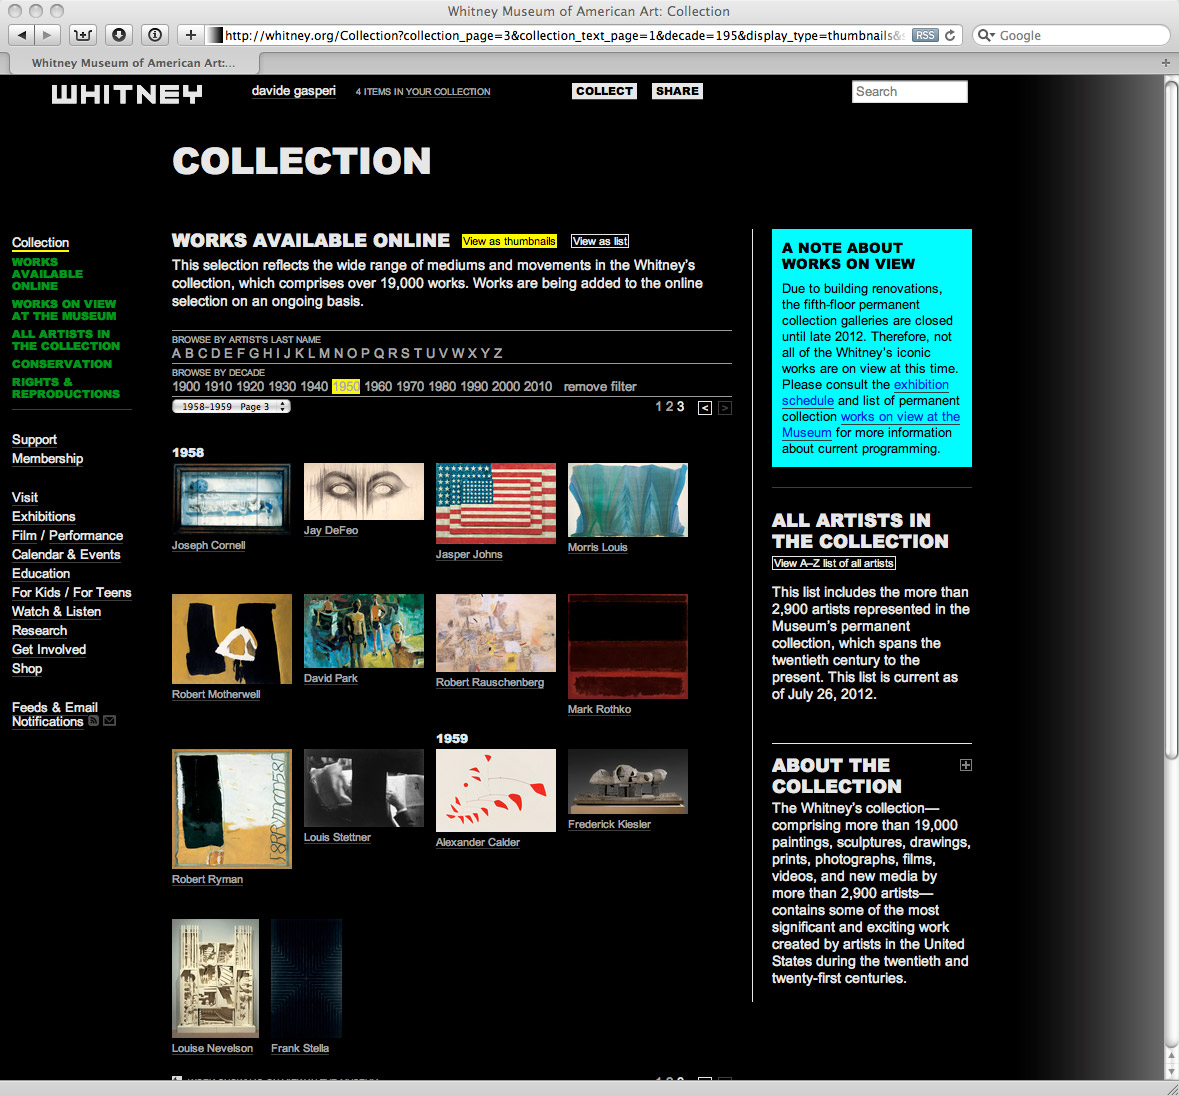Image resolution: width=1179 pixels, height=1096 pixels.
Task: Open Jasper Johns flag painting thumbnail
Action: pyautogui.click(x=496, y=503)
